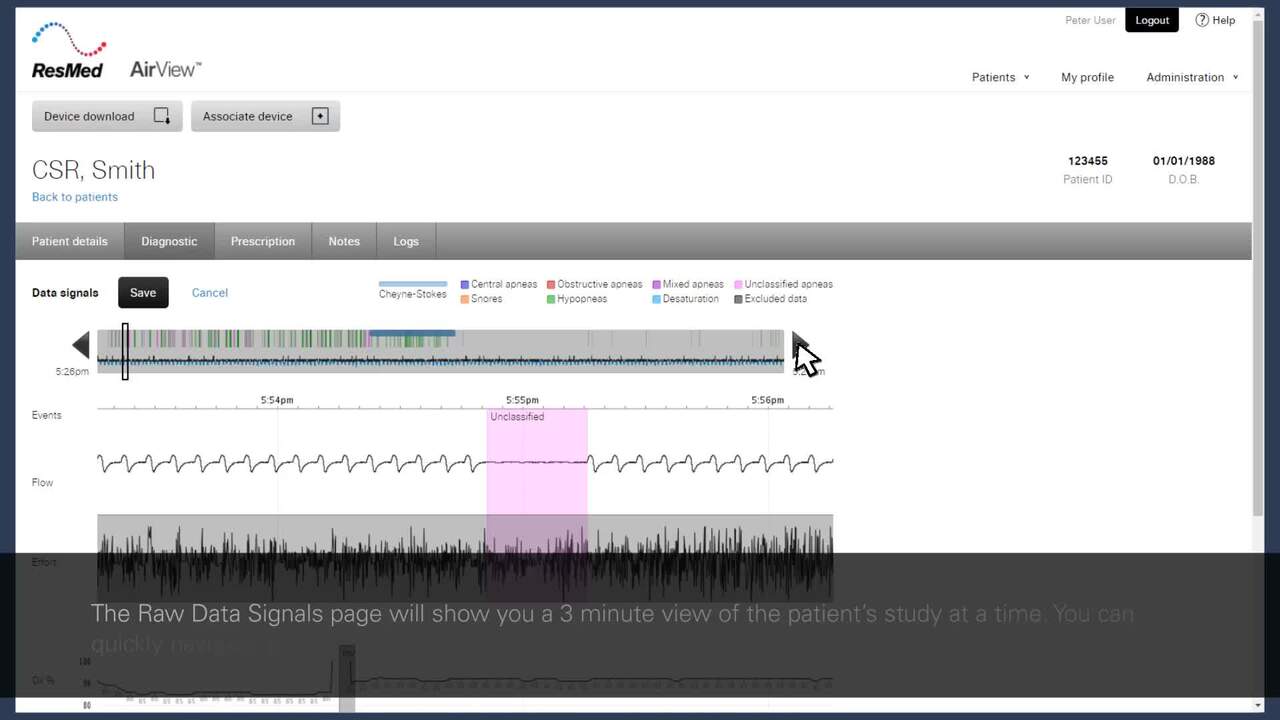Screen dimensions: 1280x720
Task: Click the ResMed logo
Action: pos(68,51)
